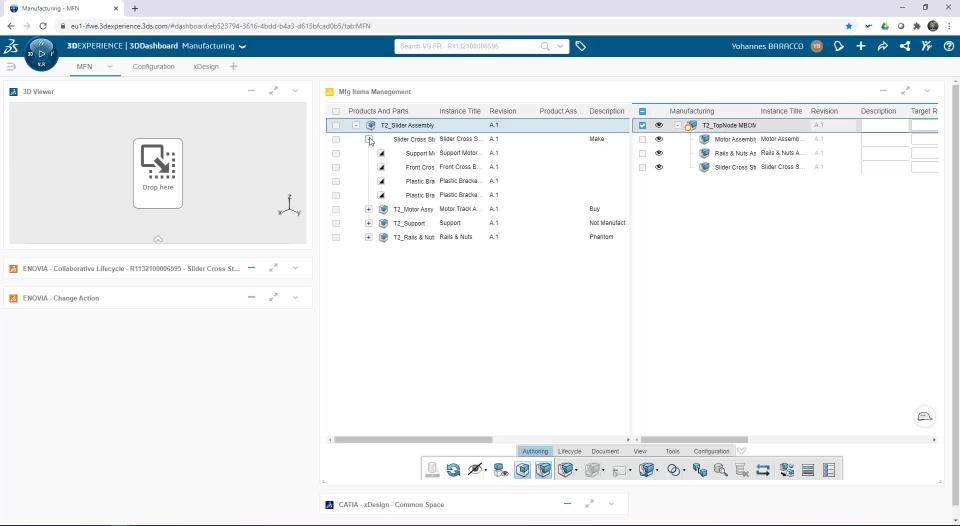Click the two linked cubes icon in toolbar

tap(700, 470)
